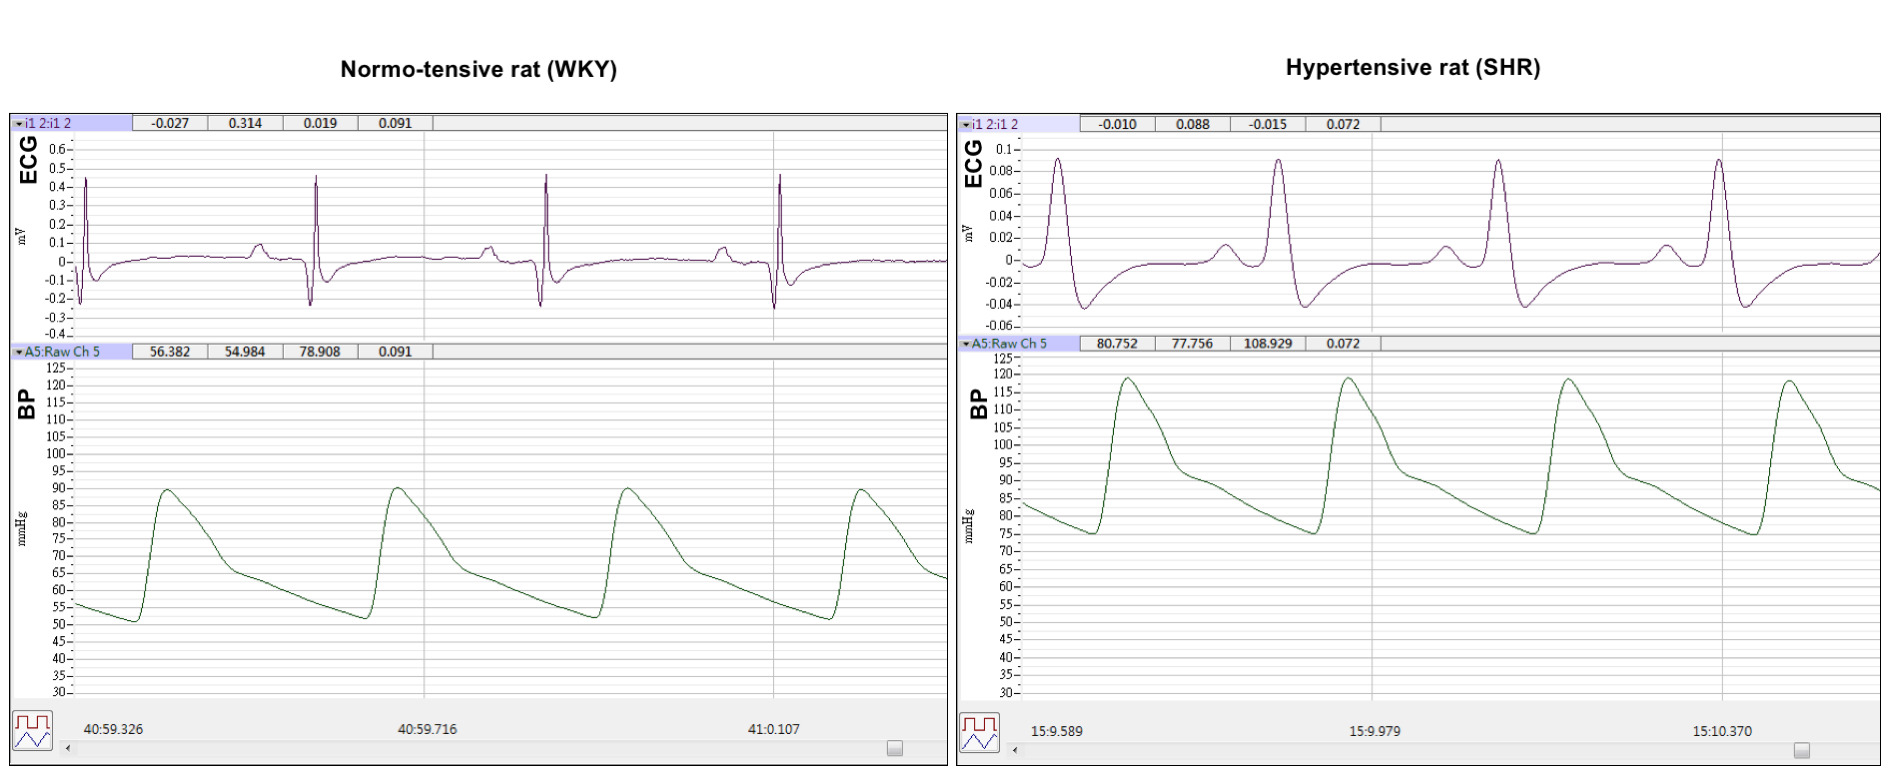This screenshot has width=1891, height=782.
Task: Click the 40:59.326 time label
Action: (x=113, y=729)
